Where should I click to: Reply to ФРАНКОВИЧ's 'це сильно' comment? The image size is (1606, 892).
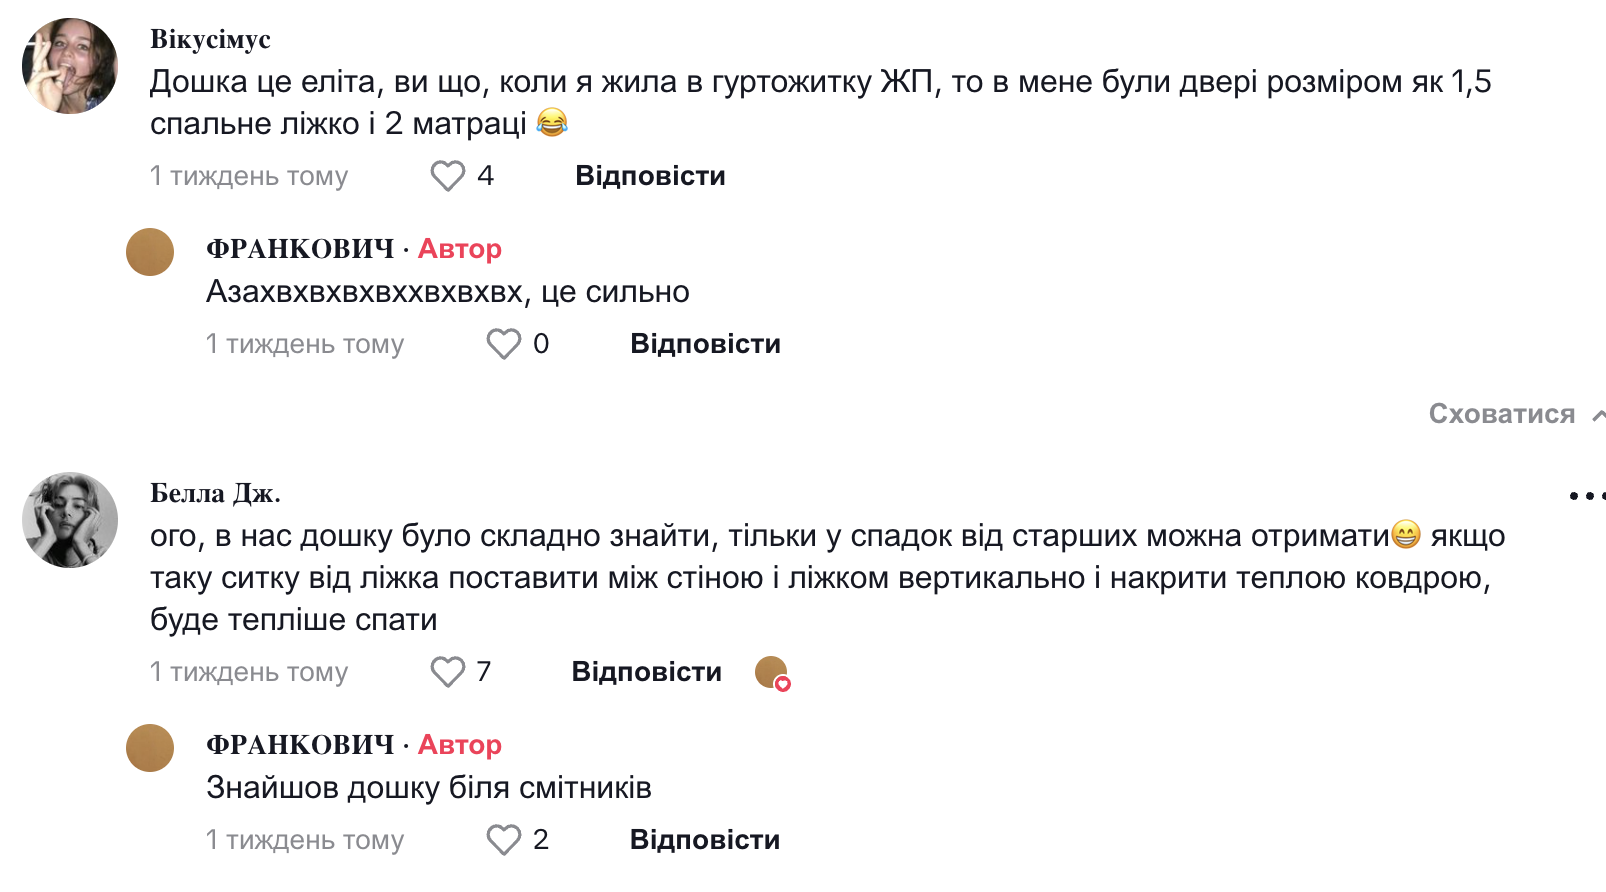(705, 344)
